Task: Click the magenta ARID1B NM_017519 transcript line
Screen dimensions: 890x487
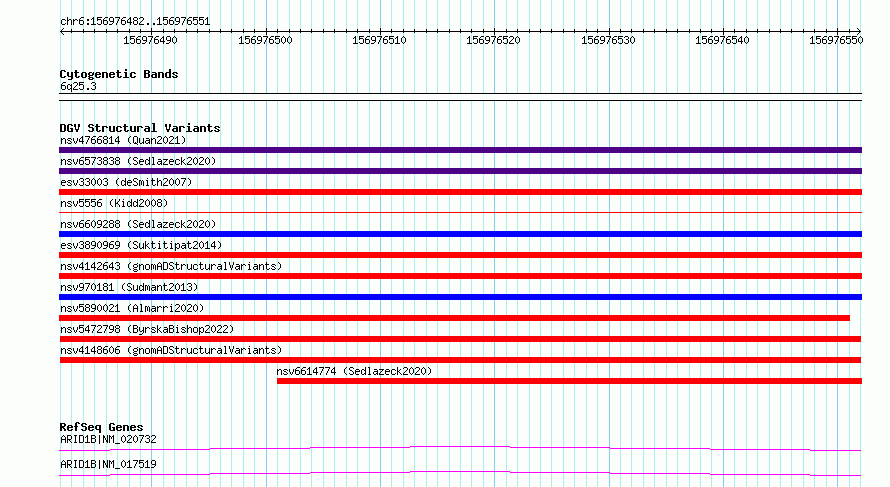Action: 460,473
